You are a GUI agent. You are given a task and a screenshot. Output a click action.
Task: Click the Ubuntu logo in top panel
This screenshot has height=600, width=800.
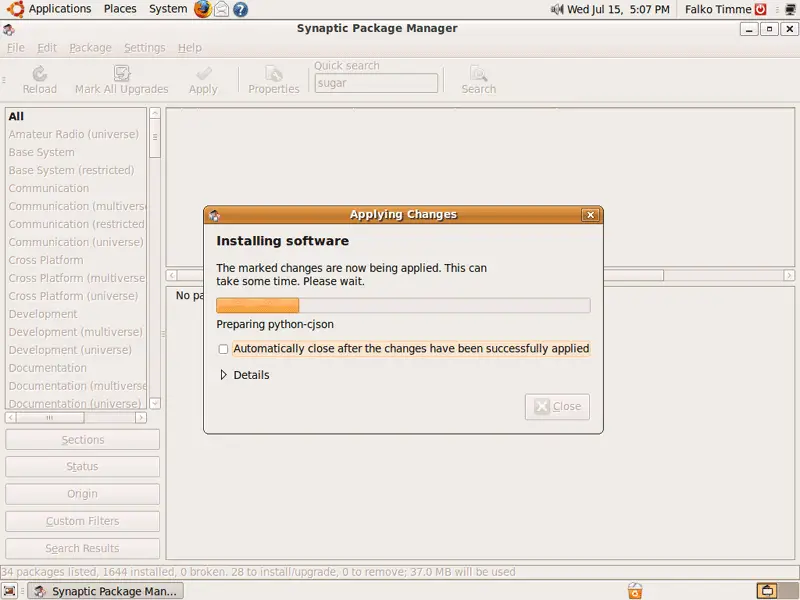15,9
